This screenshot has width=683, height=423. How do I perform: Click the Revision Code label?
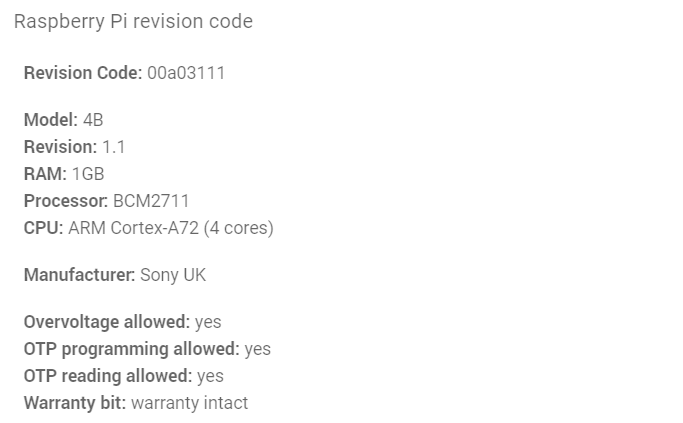83,73
